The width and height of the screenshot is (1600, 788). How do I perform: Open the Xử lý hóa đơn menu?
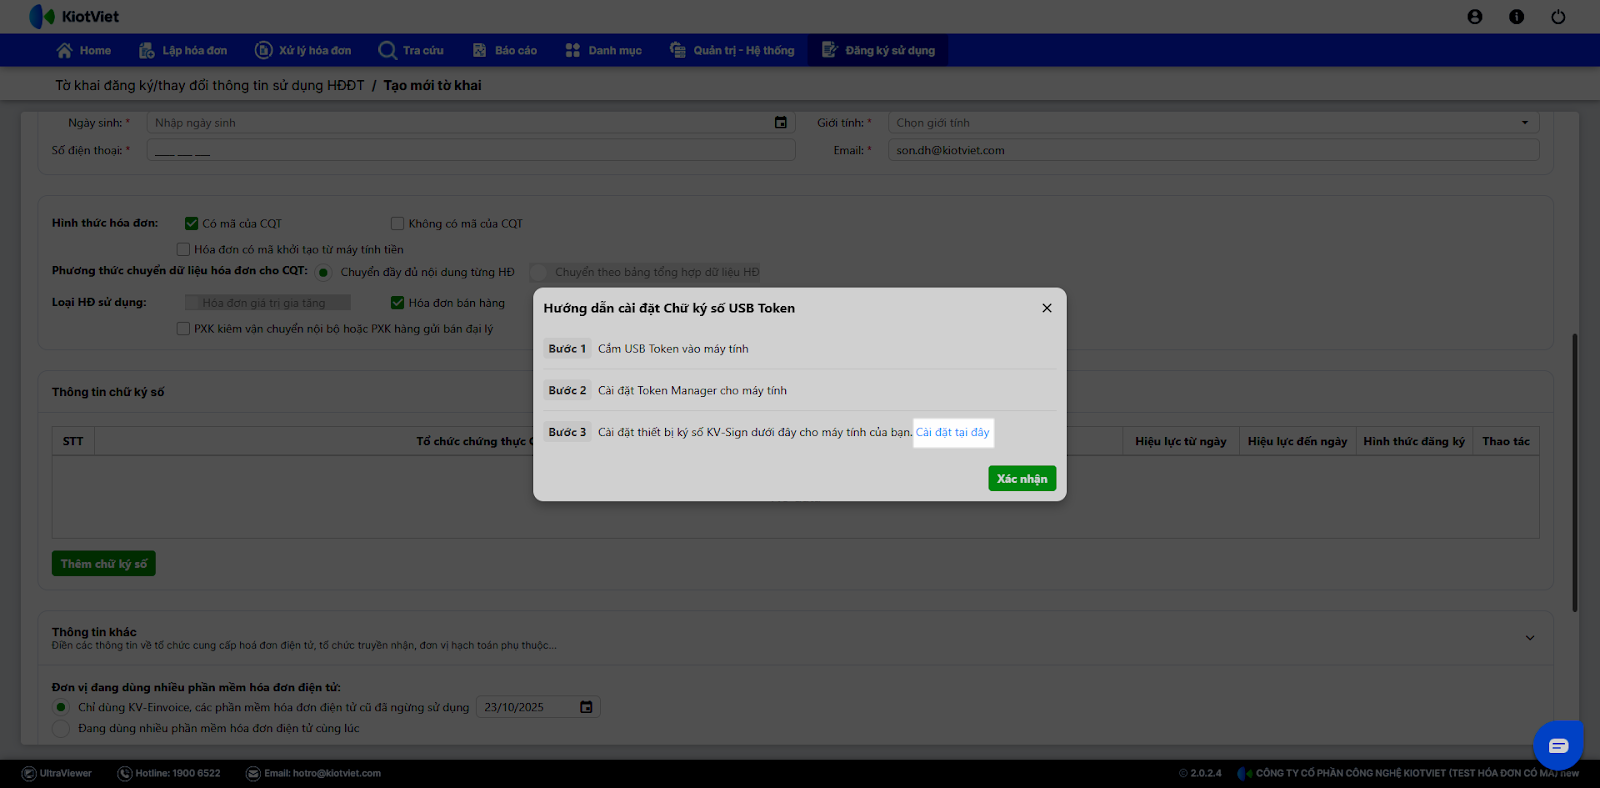303,50
